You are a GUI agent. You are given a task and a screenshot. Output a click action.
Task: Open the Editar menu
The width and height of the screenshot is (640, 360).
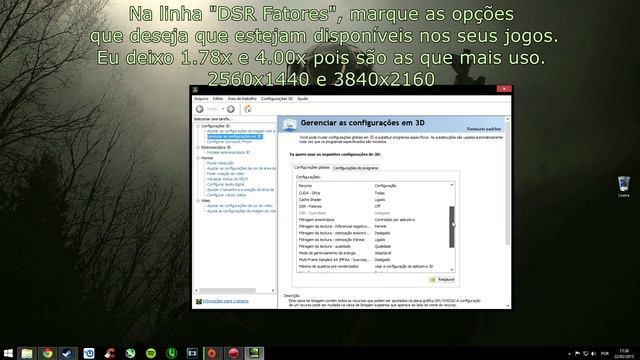[218, 99]
